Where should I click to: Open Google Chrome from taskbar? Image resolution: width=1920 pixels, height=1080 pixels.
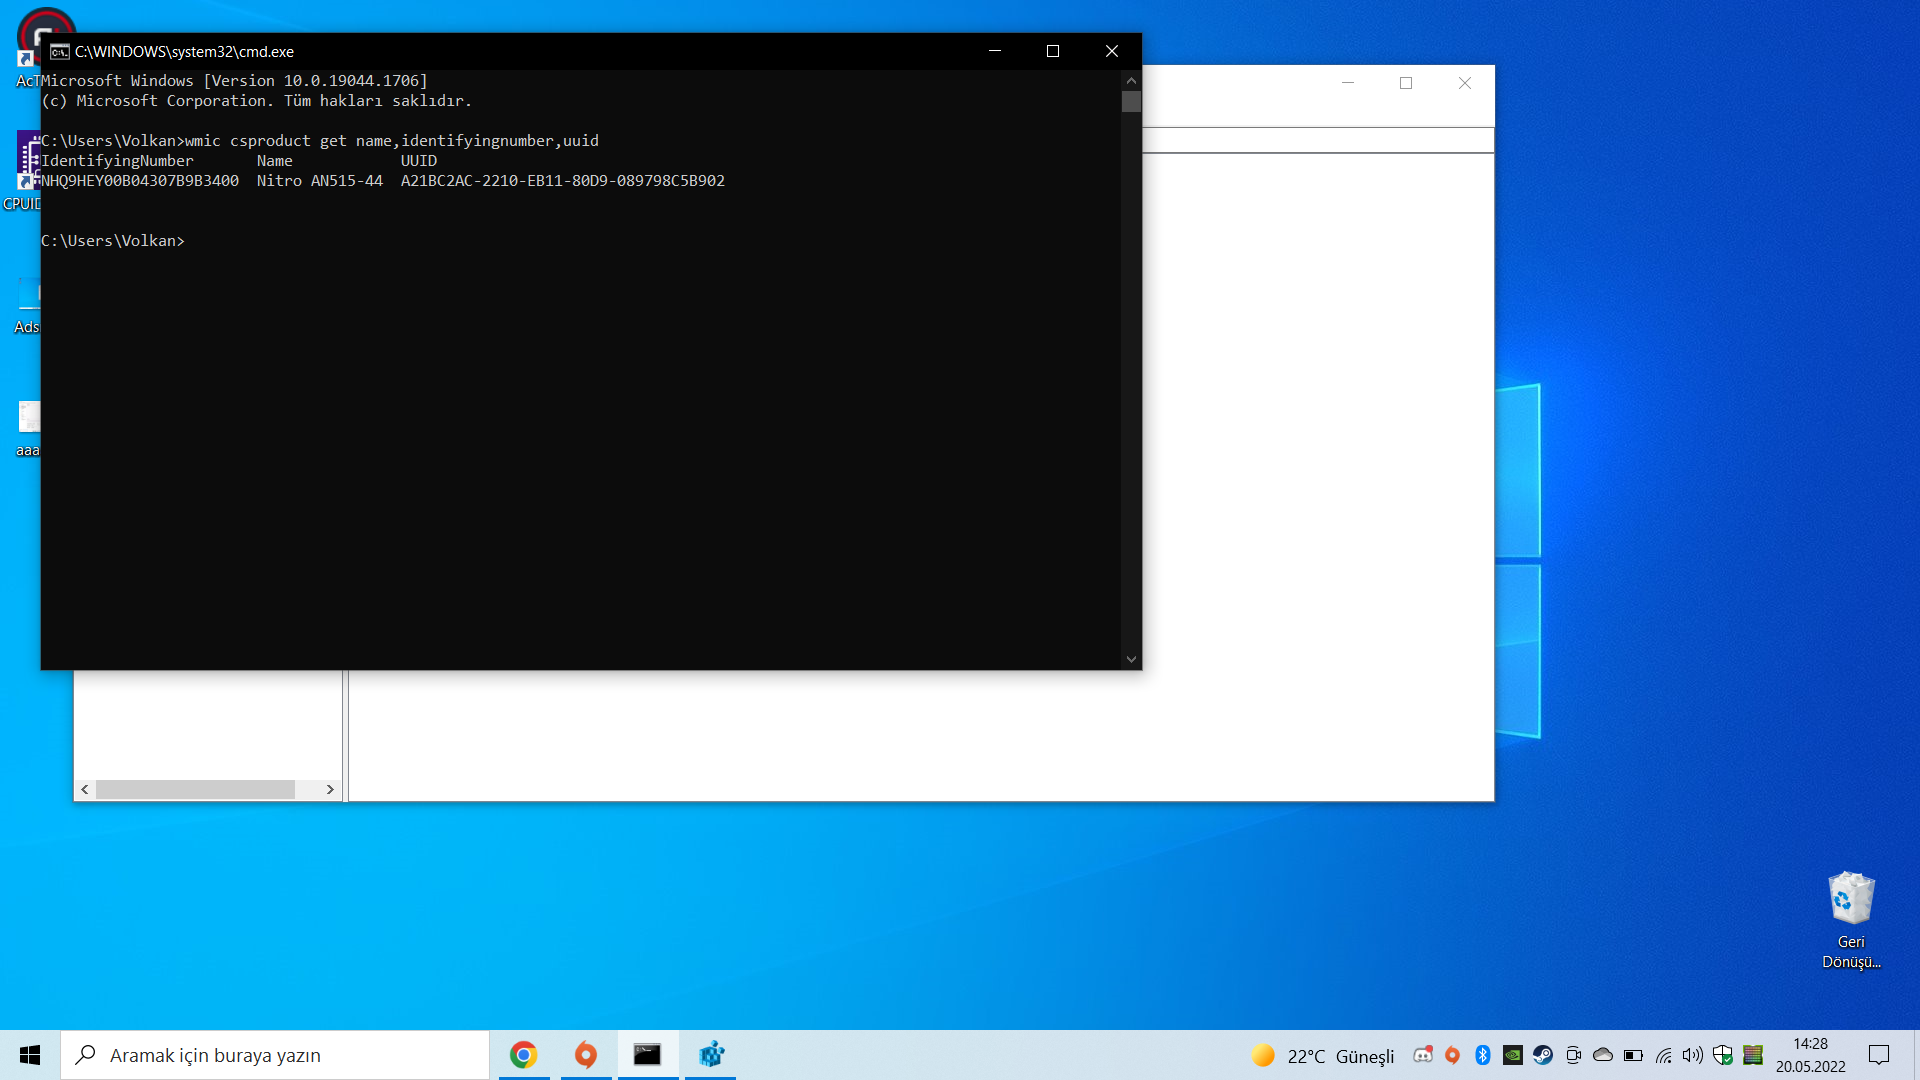[x=523, y=1055]
